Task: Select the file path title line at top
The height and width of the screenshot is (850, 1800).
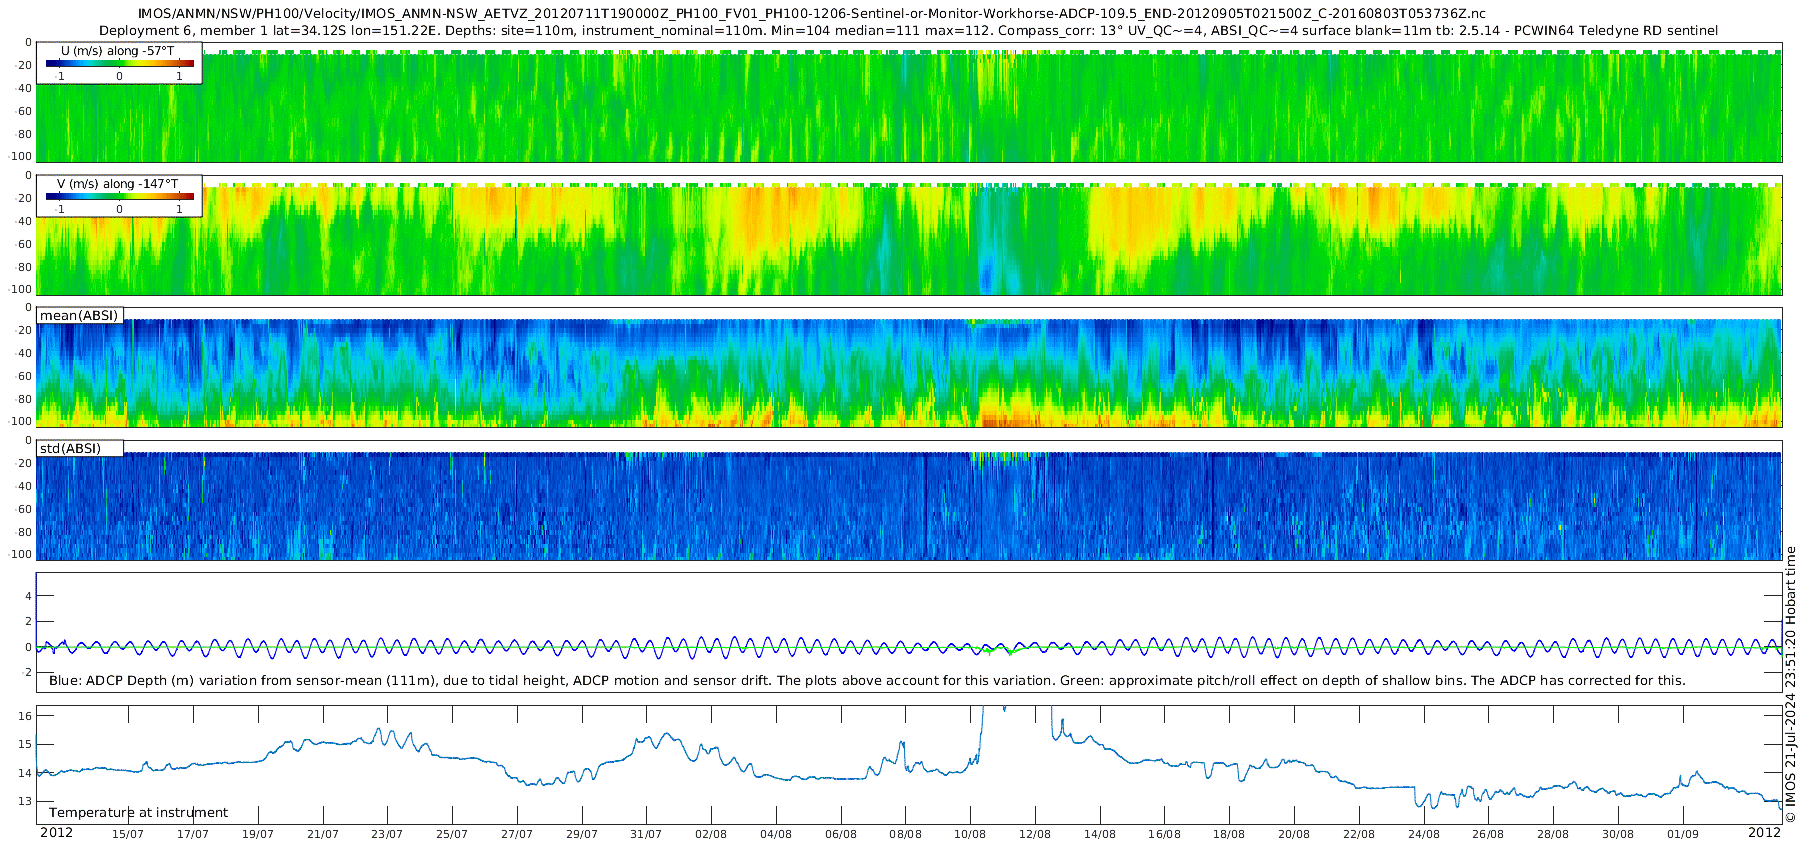Action: pos(811,13)
